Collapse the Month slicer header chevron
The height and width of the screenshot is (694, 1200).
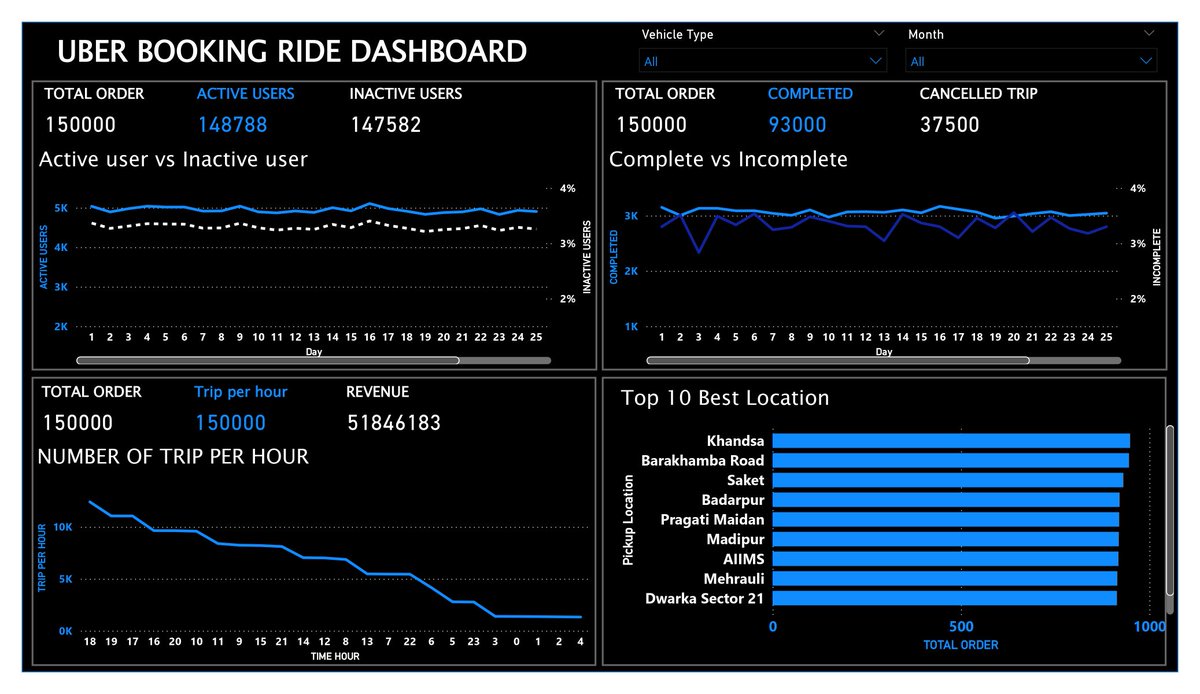pos(1148,33)
